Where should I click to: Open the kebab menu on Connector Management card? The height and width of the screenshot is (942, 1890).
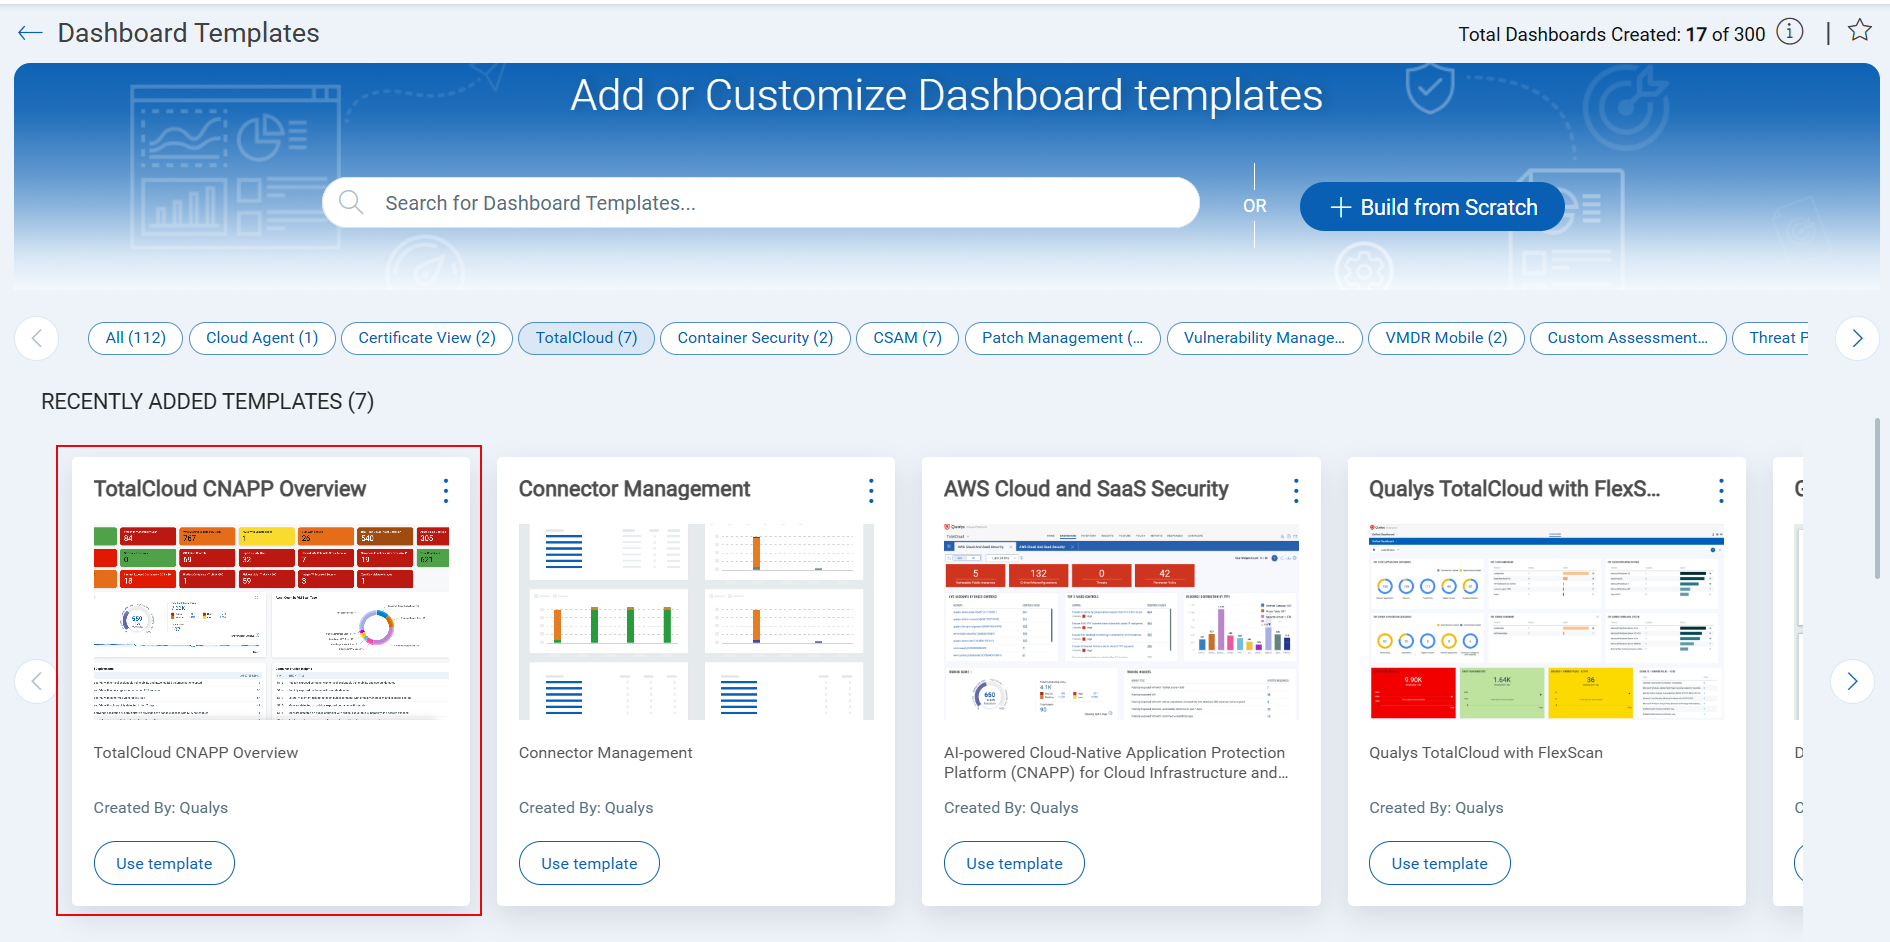click(871, 490)
